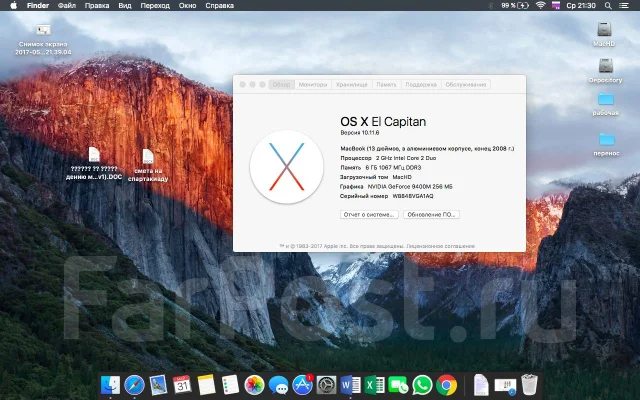Open the Trash in the Dock
The image size is (640, 400).
pyautogui.click(x=529, y=385)
